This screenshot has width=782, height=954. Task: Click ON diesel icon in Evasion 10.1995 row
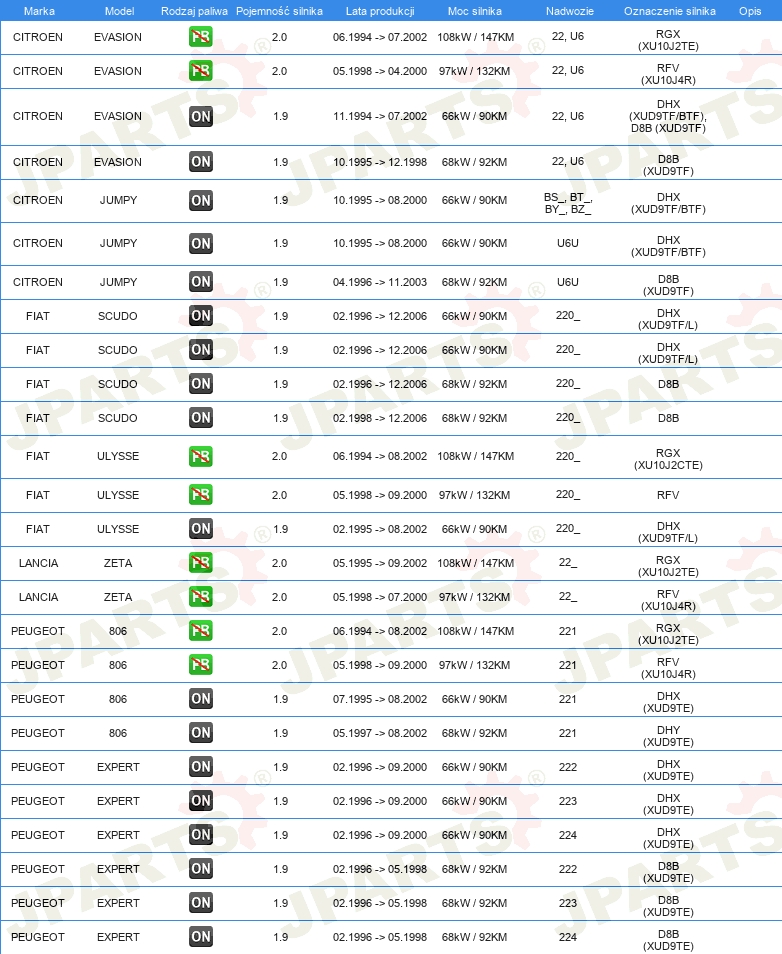200,162
